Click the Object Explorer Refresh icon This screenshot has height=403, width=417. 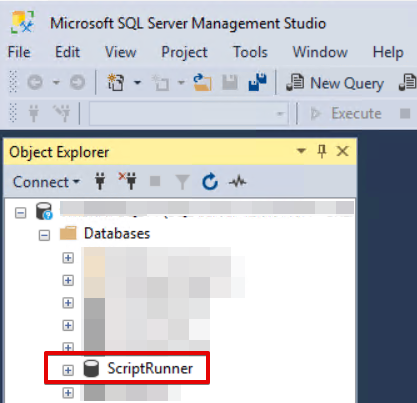[210, 181]
